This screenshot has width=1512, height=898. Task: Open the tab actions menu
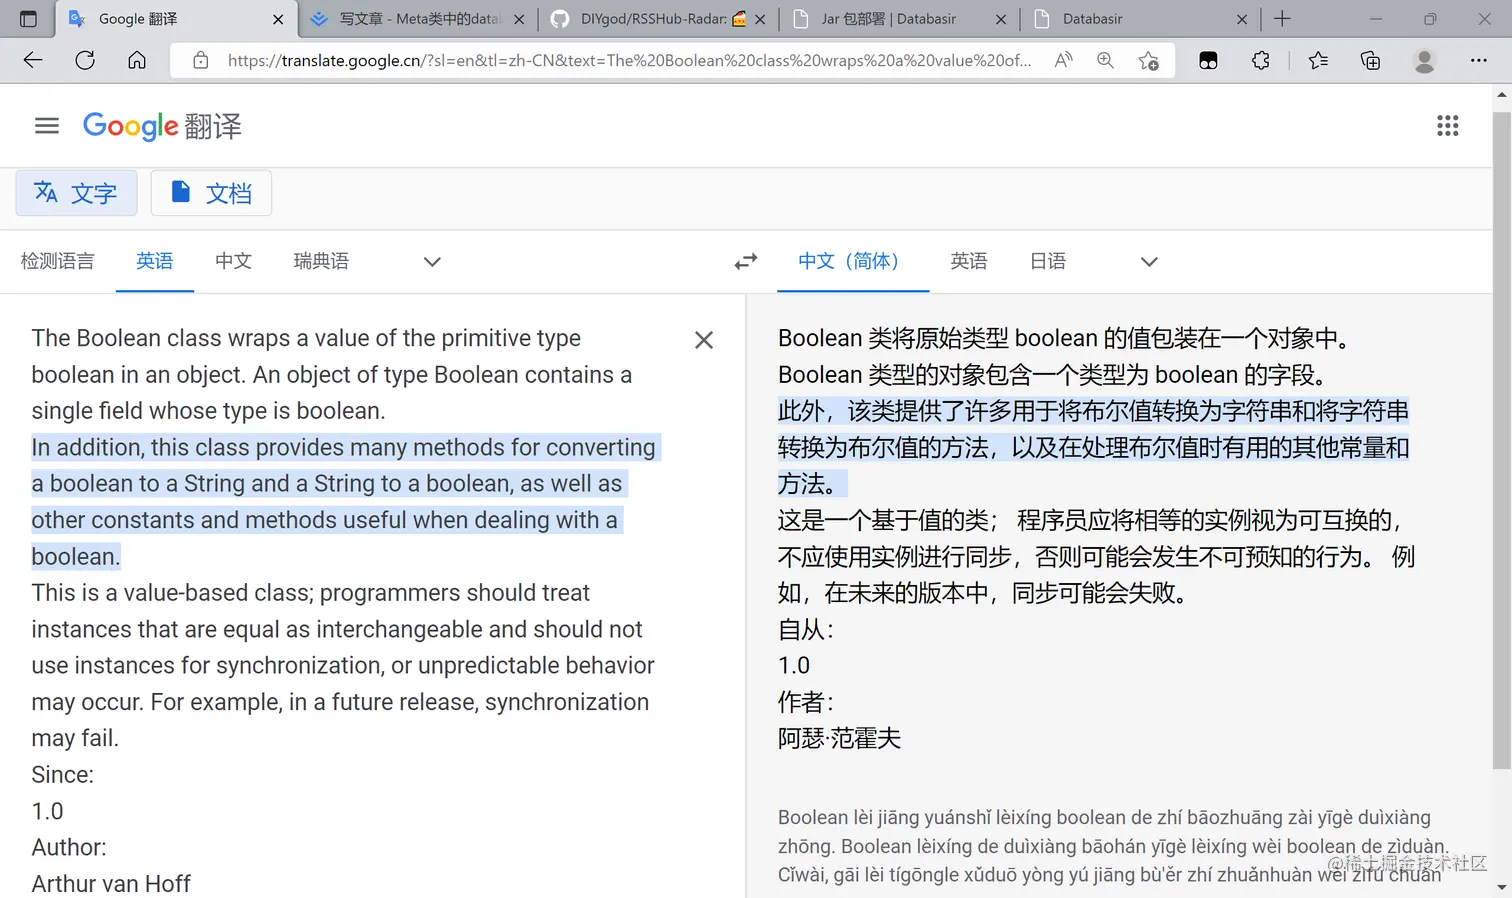(x=28, y=18)
